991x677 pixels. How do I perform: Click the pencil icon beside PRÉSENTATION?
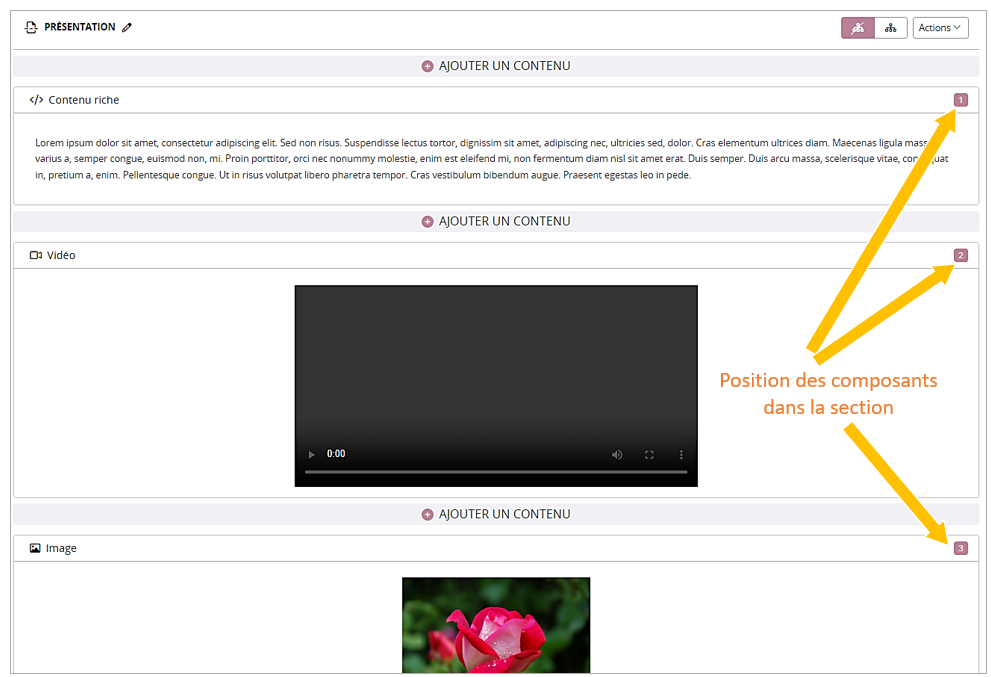pos(127,28)
